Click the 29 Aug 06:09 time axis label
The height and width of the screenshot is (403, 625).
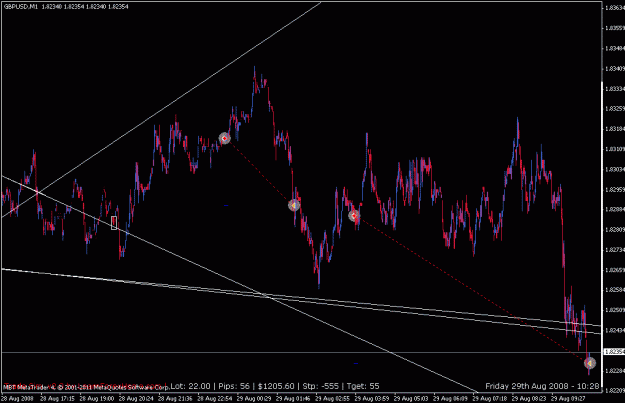(450, 398)
